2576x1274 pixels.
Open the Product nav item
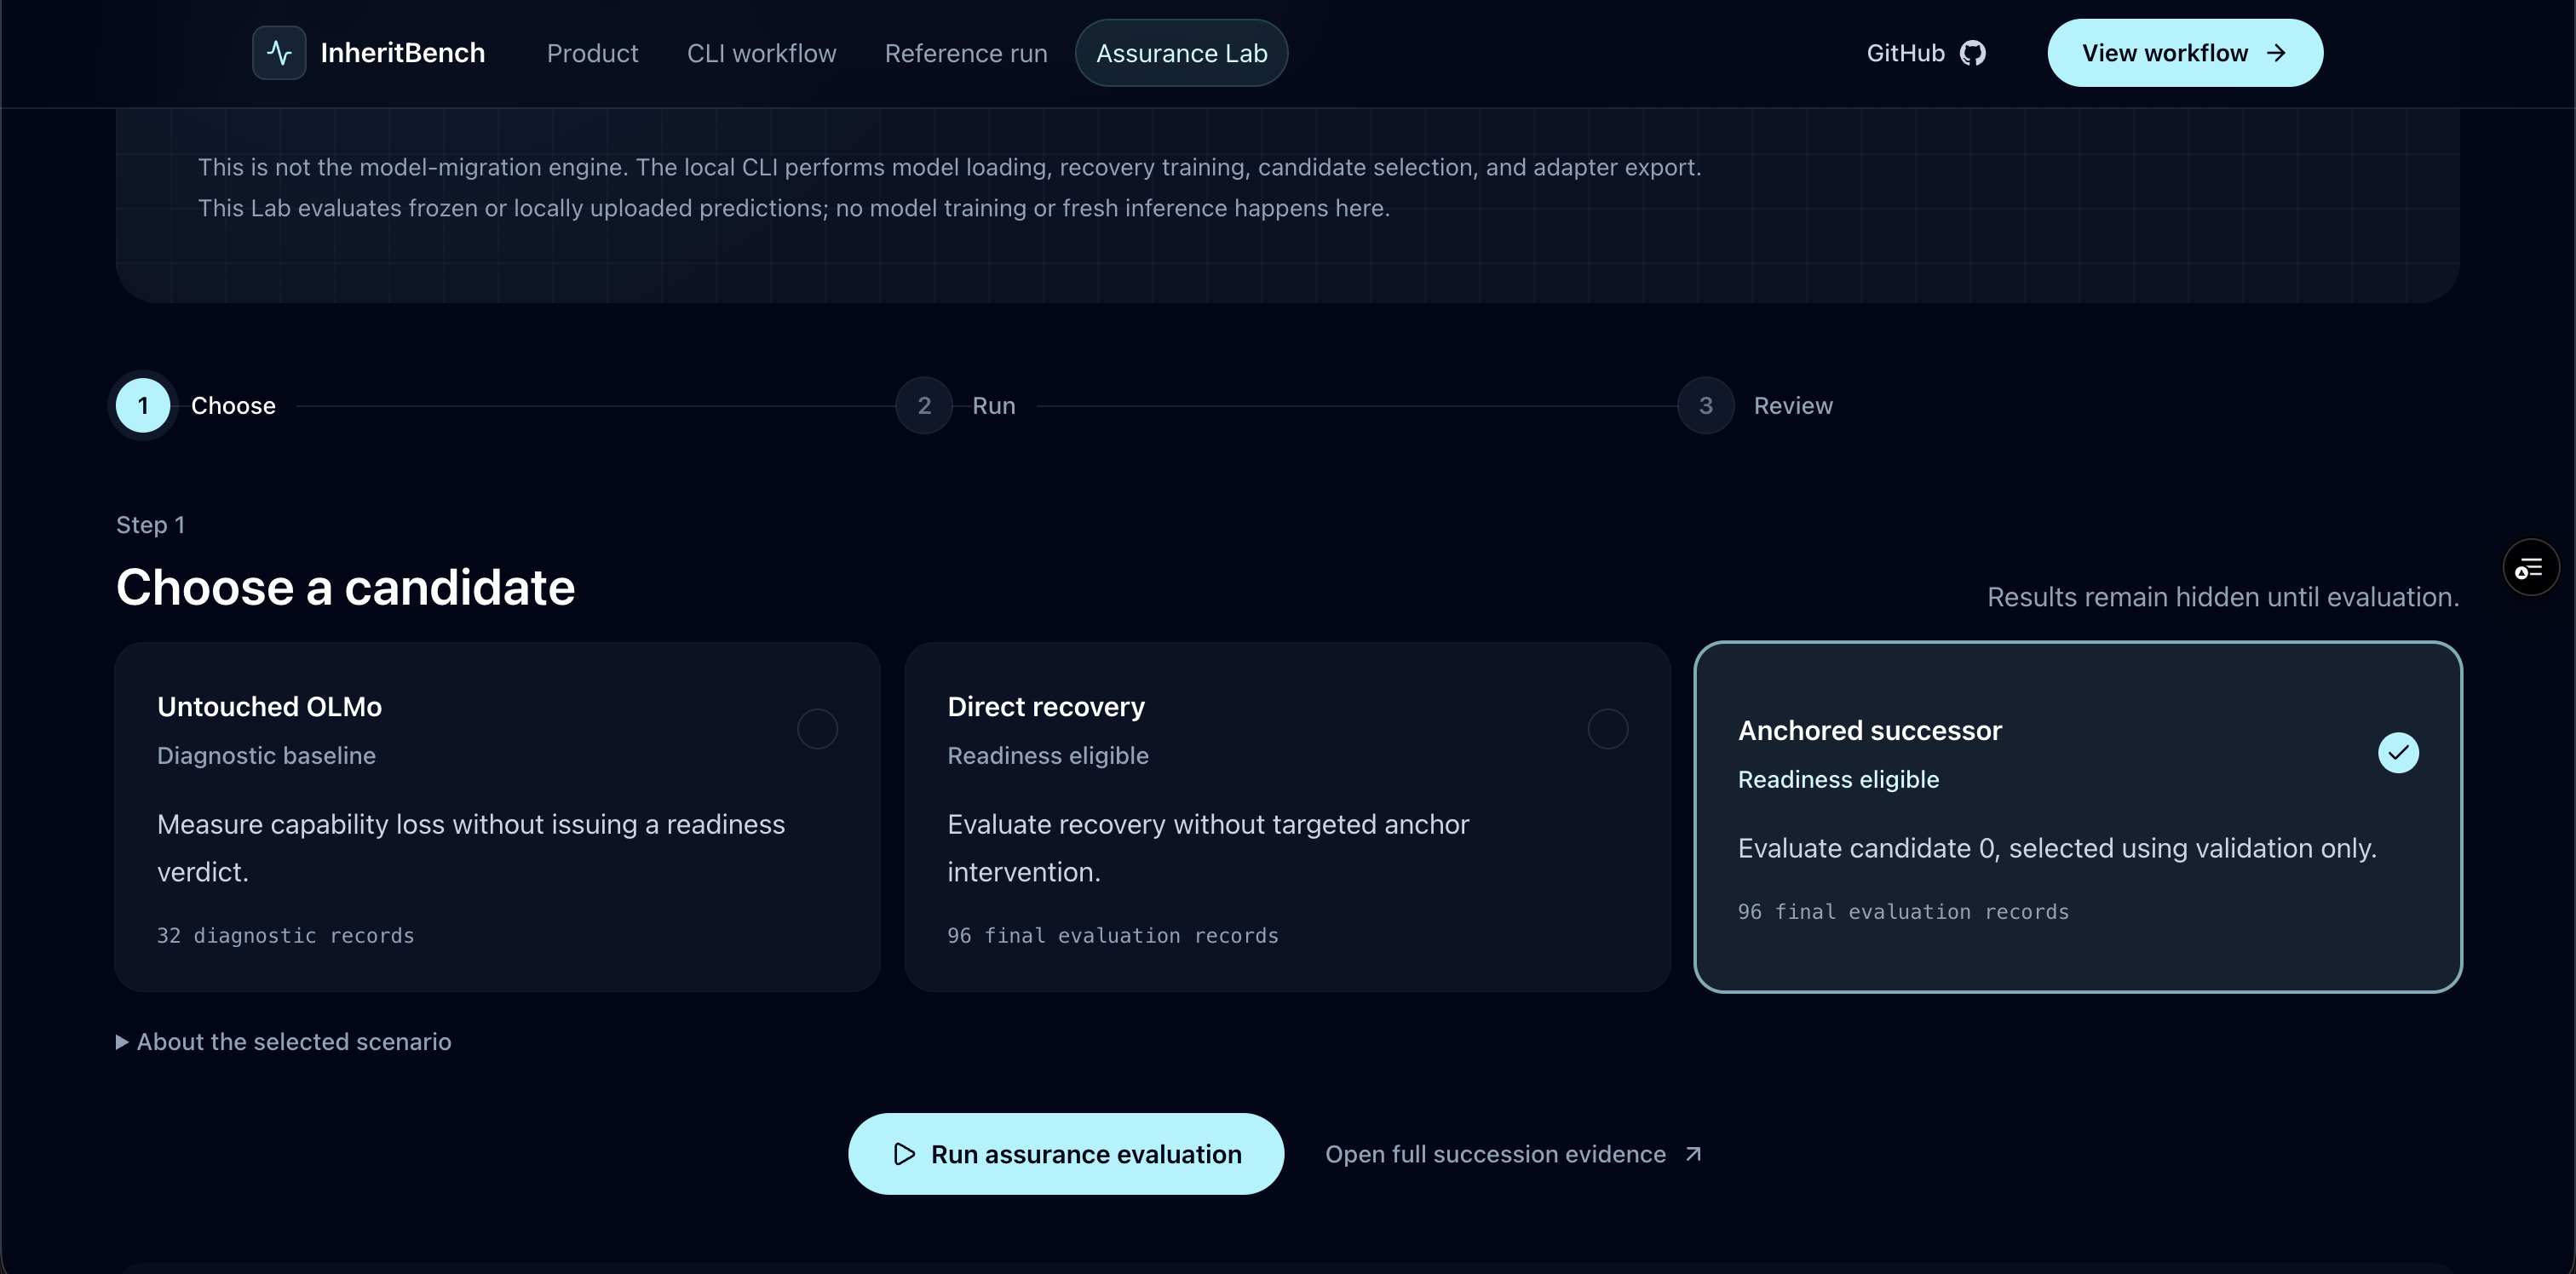pyautogui.click(x=592, y=53)
